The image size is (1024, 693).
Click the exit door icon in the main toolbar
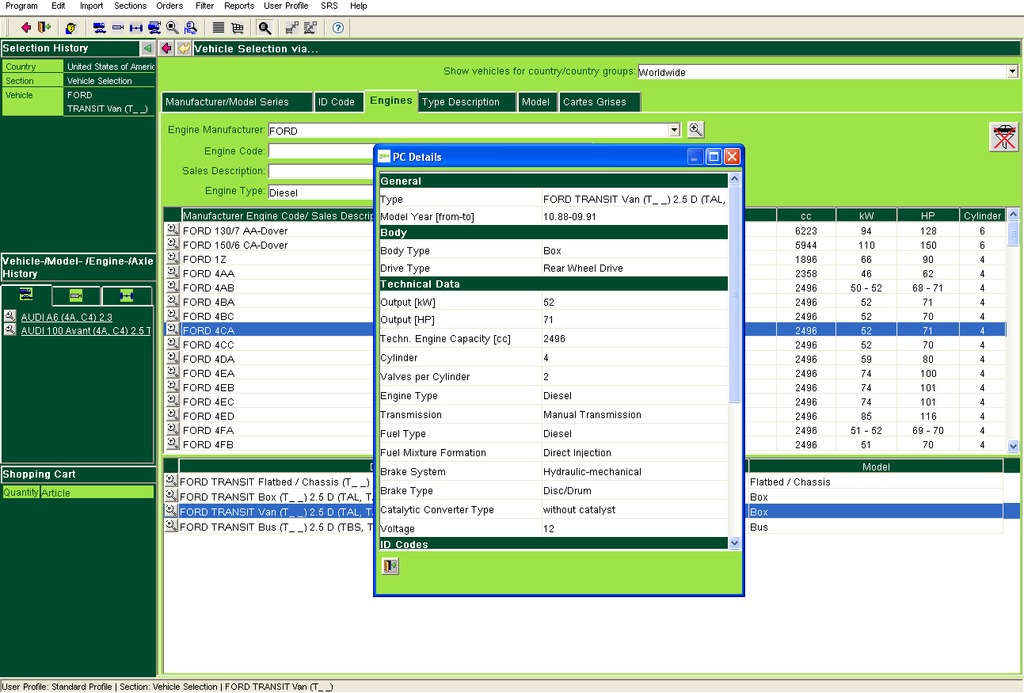(44, 27)
